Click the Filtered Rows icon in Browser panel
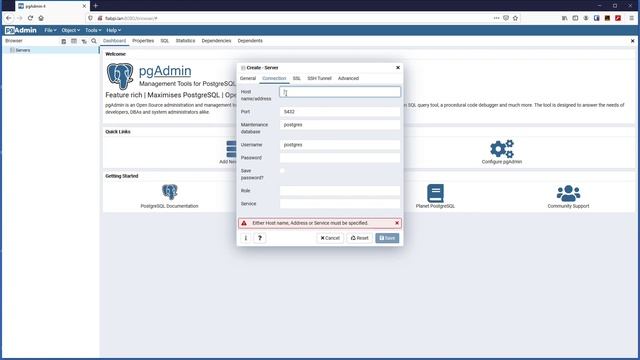This screenshot has width=640, height=360. point(84,41)
